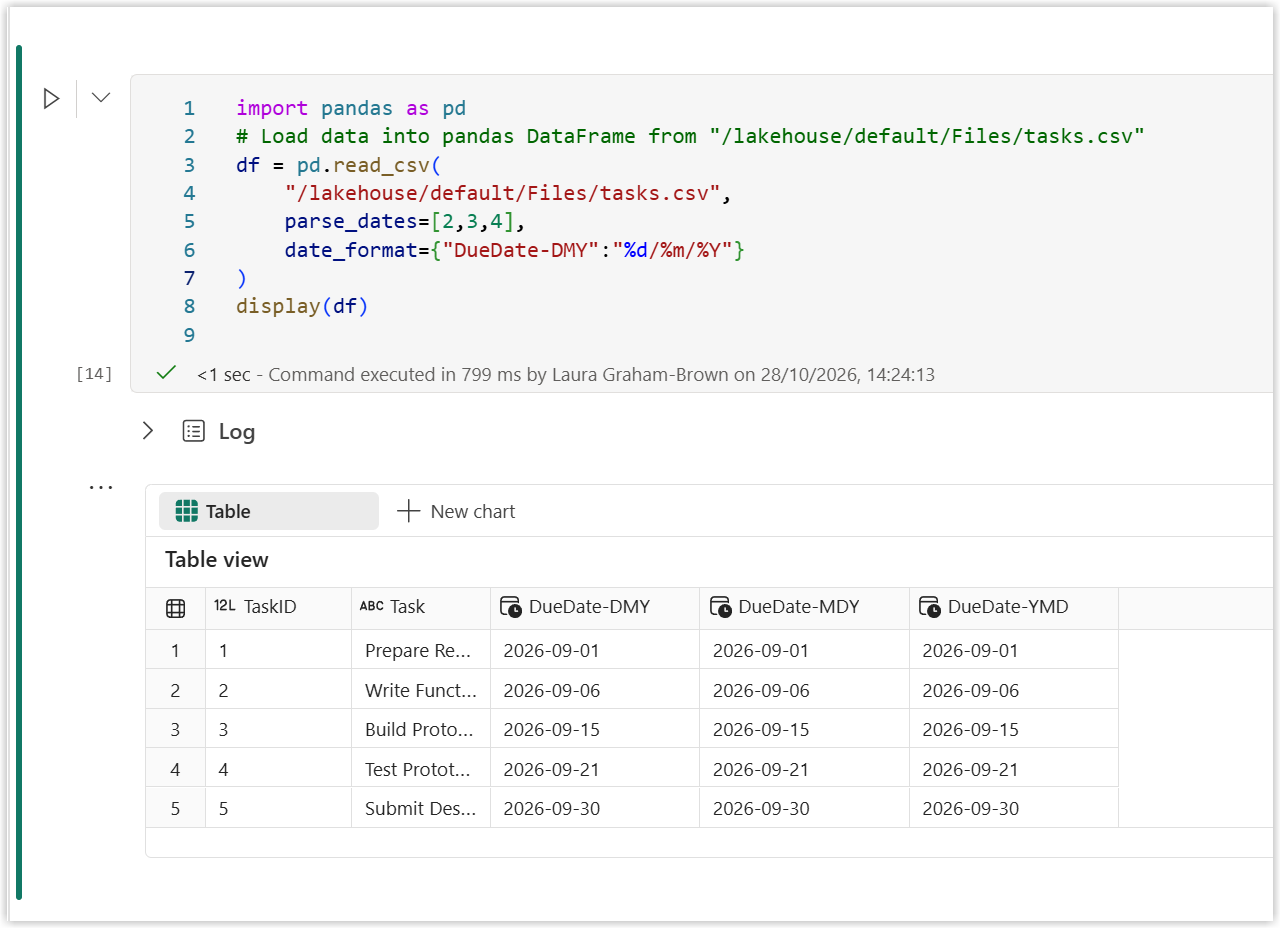Click the 'Write Funct...' task cell

pyautogui.click(x=421, y=690)
